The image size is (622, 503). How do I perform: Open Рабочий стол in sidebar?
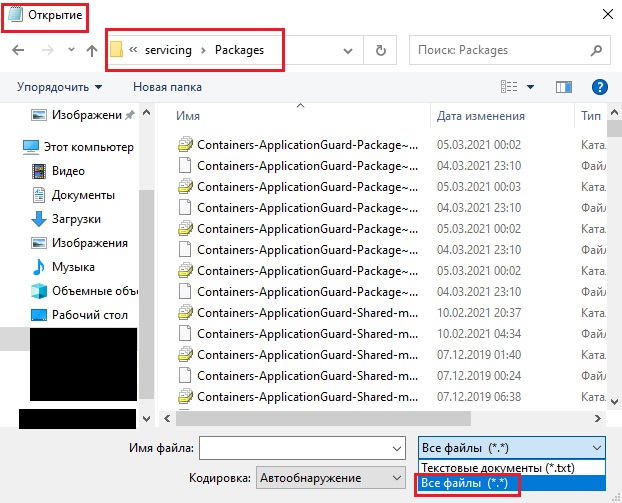coord(80,315)
